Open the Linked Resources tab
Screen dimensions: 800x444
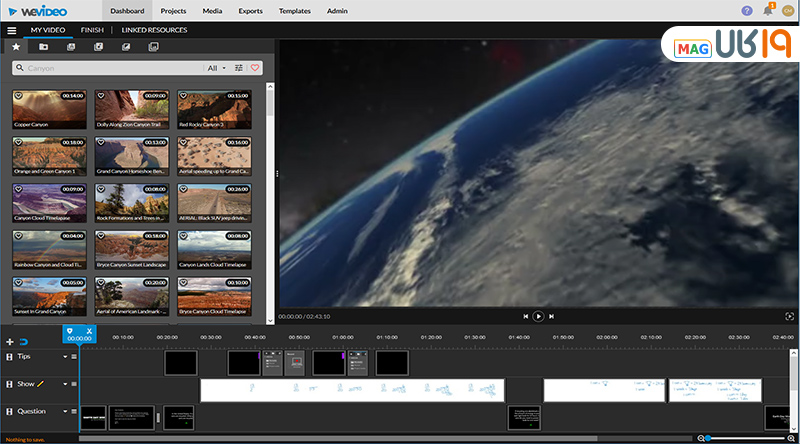tap(154, 30)
